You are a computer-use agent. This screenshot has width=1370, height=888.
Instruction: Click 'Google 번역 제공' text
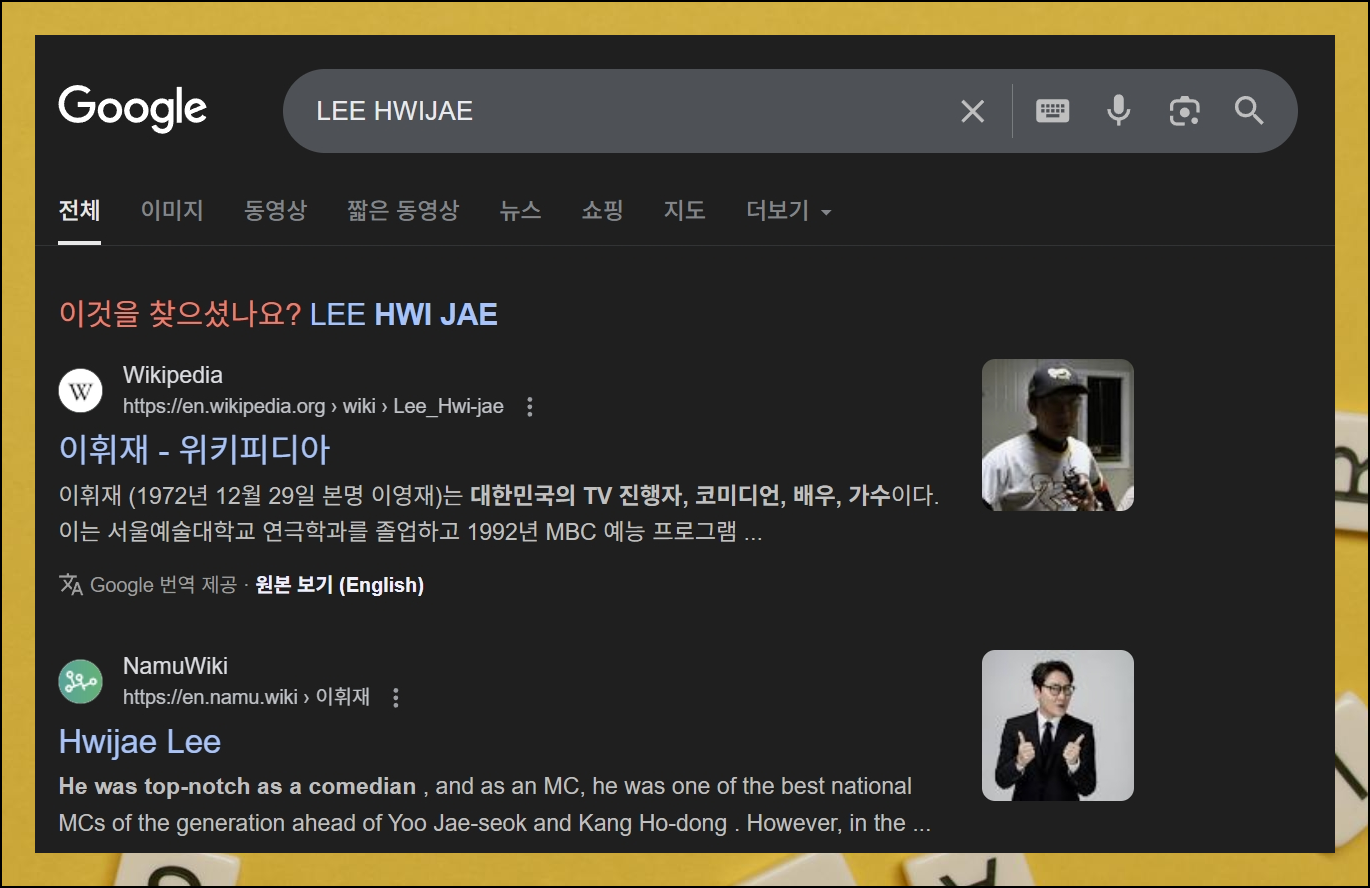click(163, 585)
